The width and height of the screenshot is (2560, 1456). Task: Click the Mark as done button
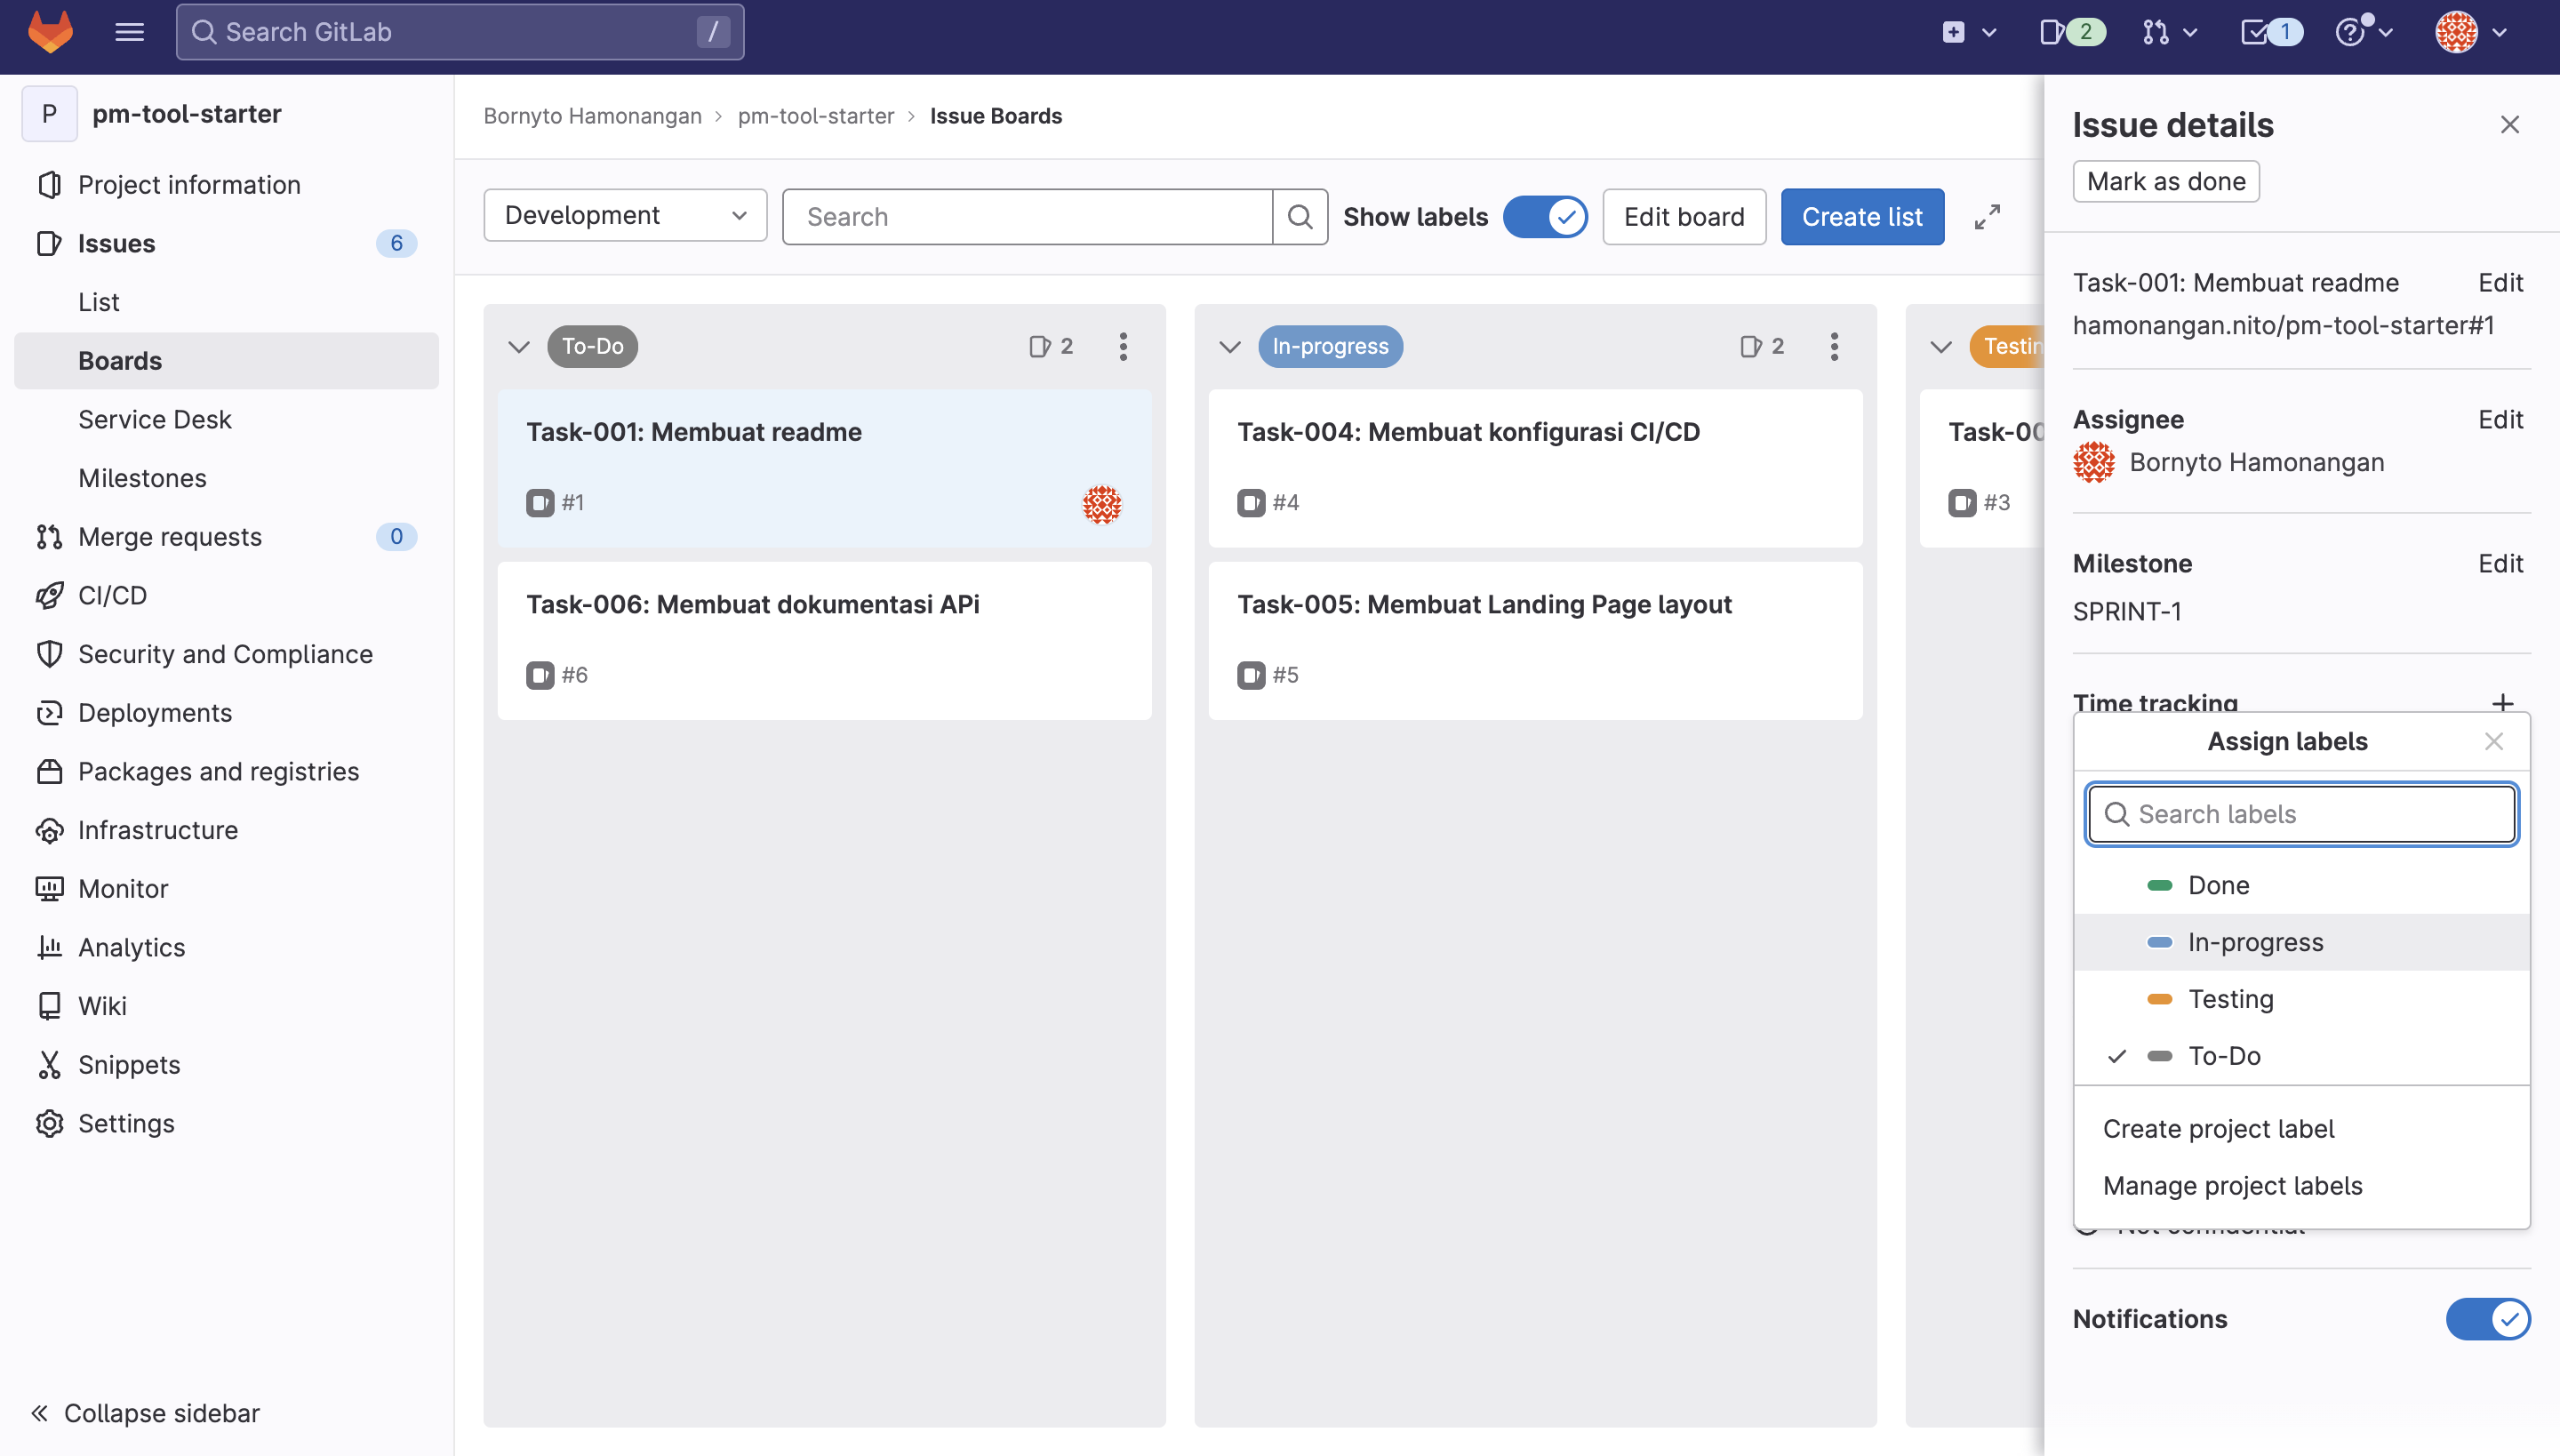click(x=2166, y=181)
